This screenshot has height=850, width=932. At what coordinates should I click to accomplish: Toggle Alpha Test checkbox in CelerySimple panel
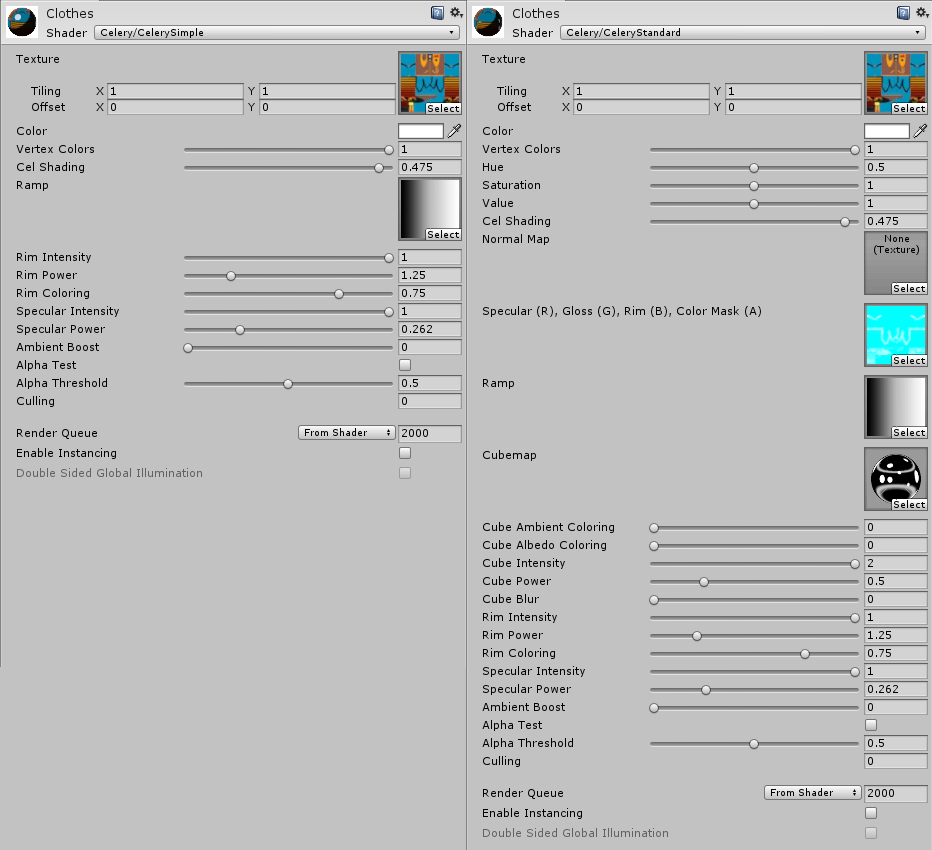(x=405, y=365)
